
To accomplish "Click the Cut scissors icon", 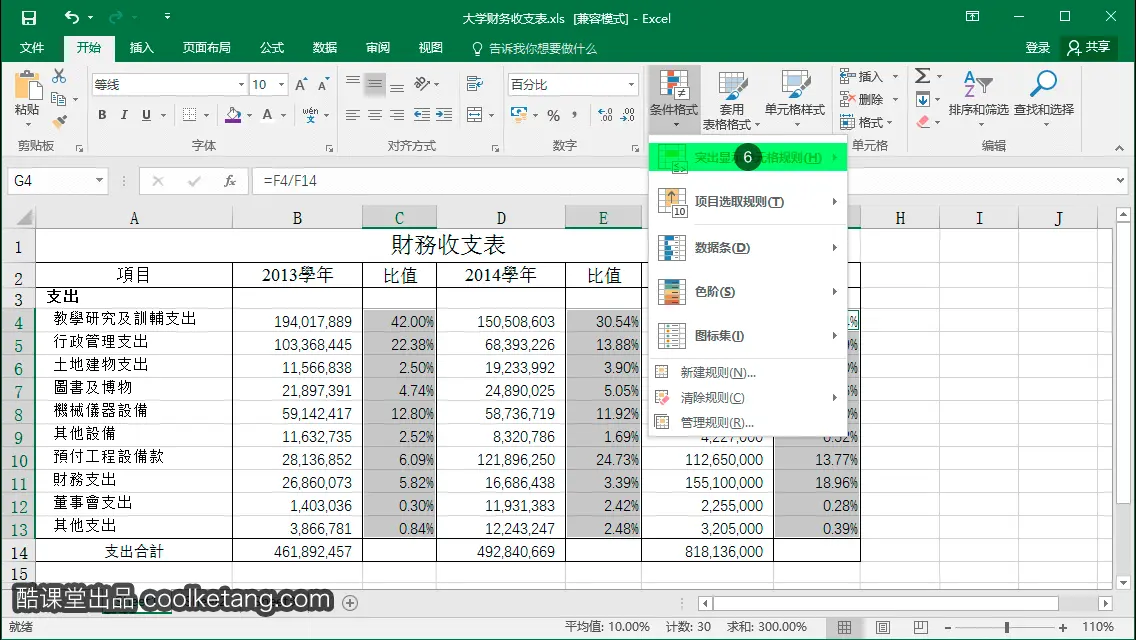I will pyautogui.click(x=59, y=76).
